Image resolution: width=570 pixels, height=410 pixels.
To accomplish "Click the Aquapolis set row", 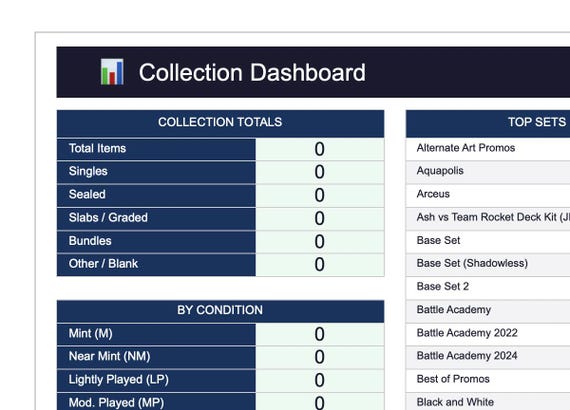I will pos(488,172).
